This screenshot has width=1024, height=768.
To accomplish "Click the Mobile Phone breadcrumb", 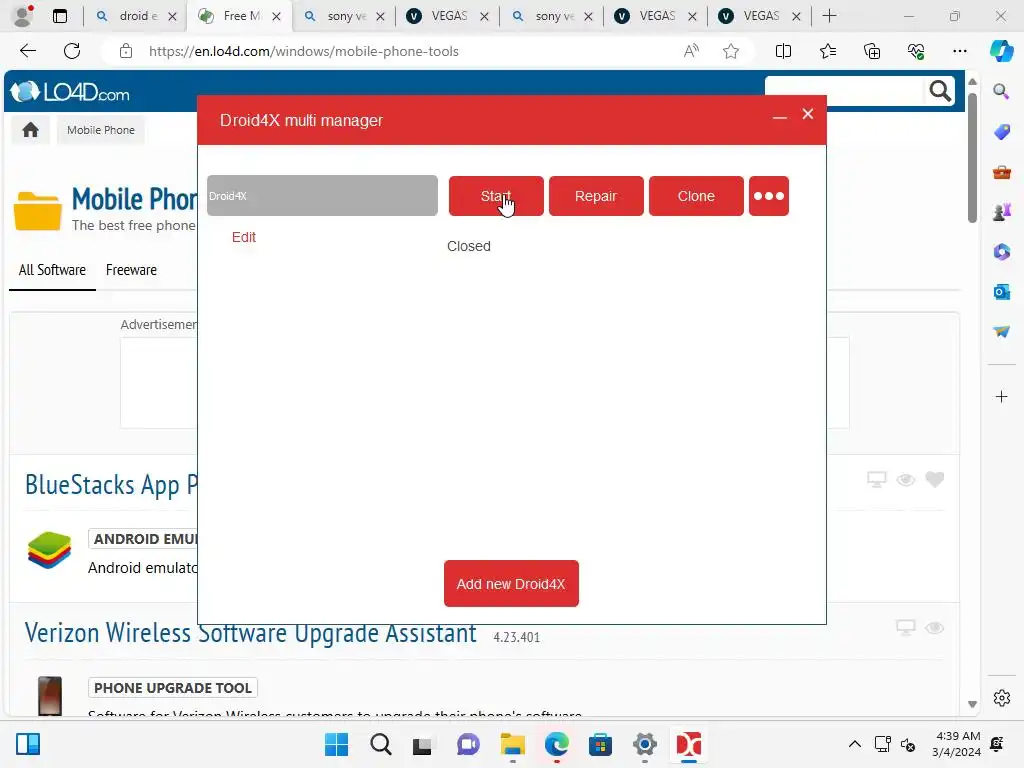I will click(101, 130).
